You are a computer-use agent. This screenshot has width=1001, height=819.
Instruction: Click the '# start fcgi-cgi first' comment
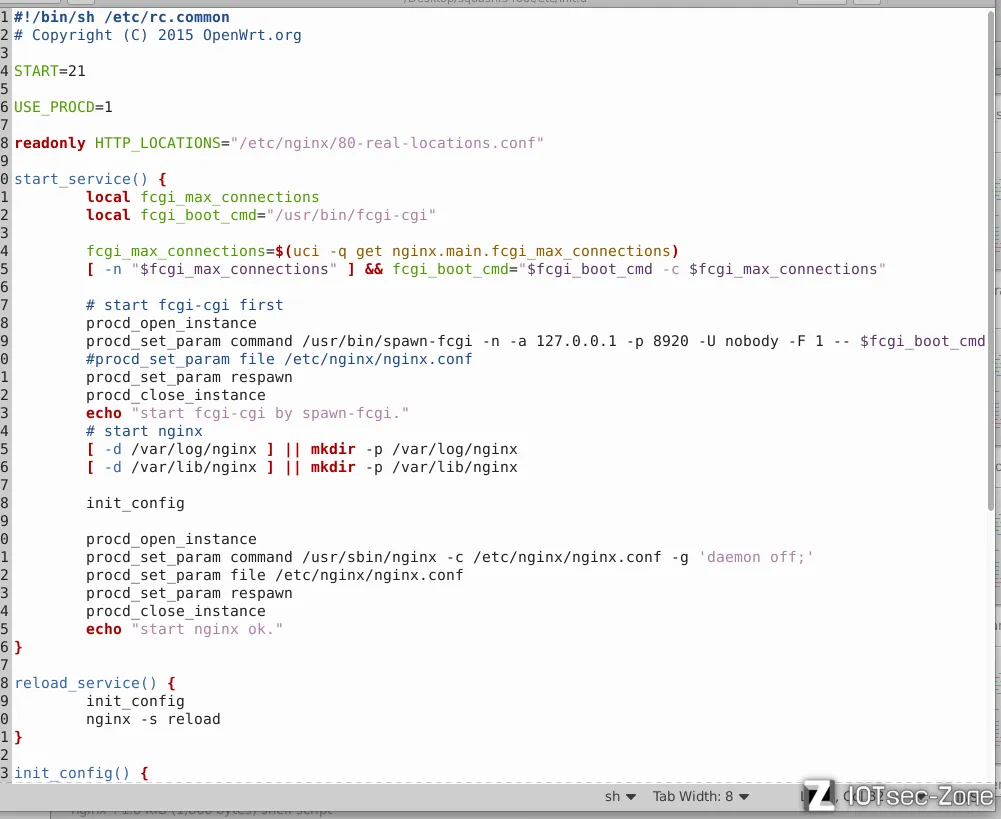pyautogui.click(x=184, y=305)
